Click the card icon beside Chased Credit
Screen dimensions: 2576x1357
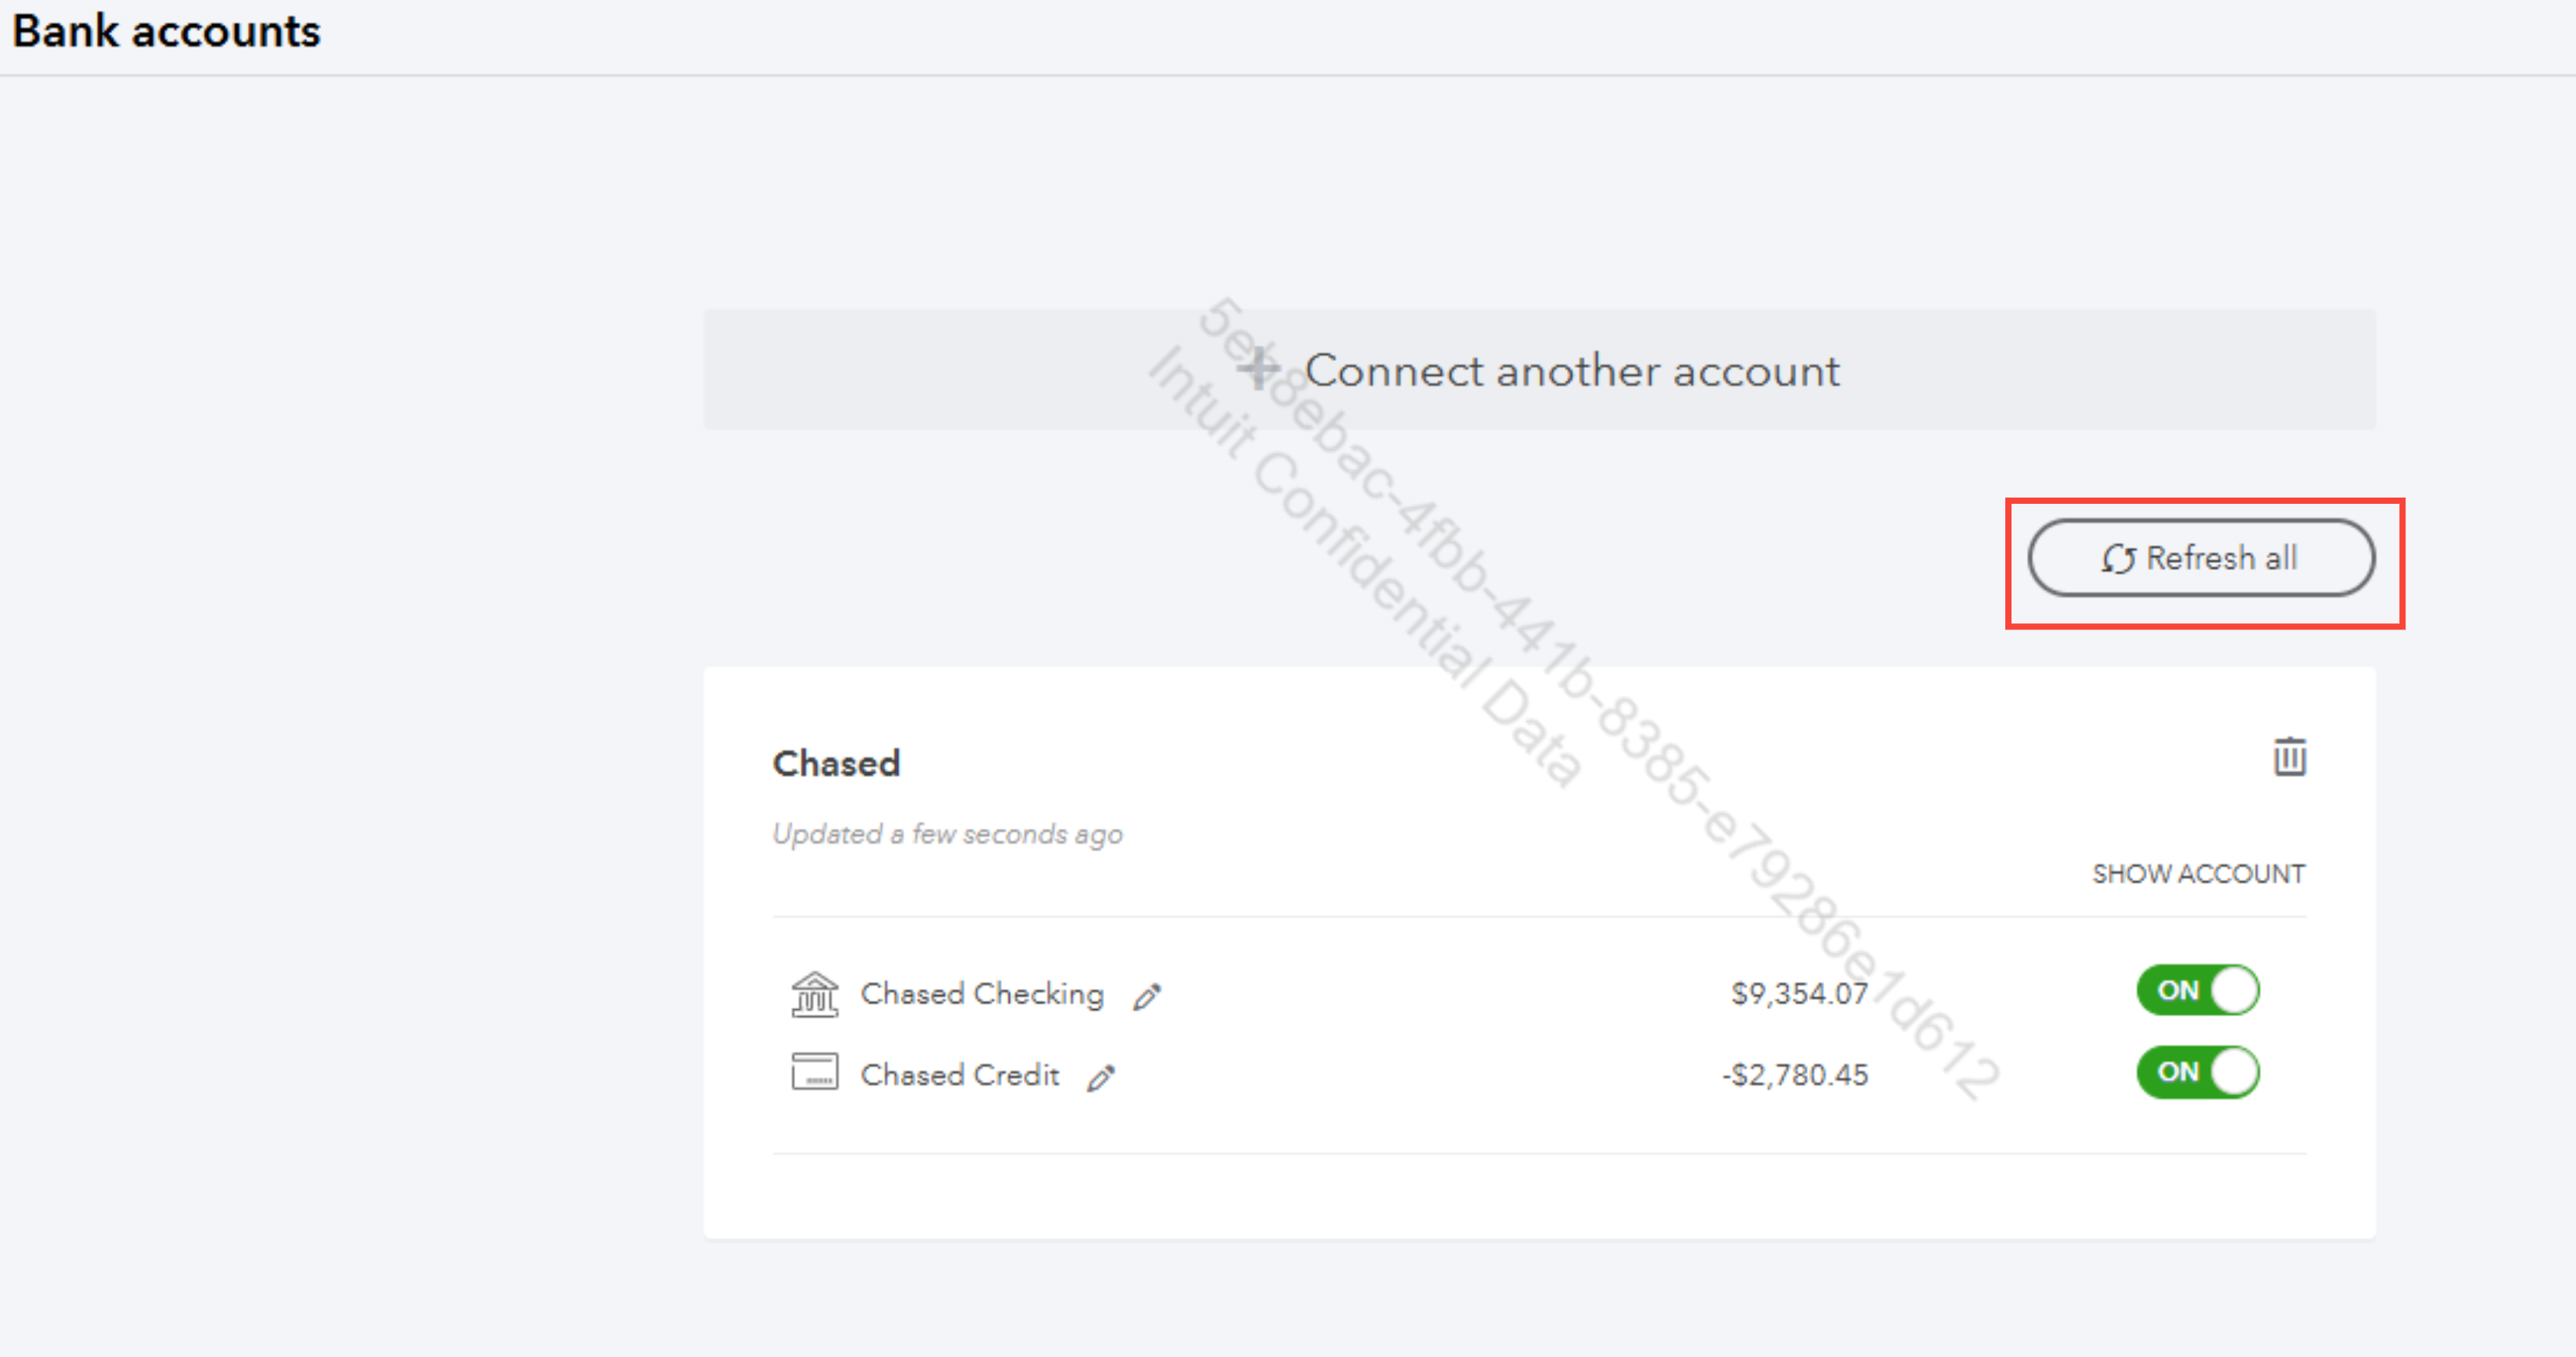tap(815, 1073)
